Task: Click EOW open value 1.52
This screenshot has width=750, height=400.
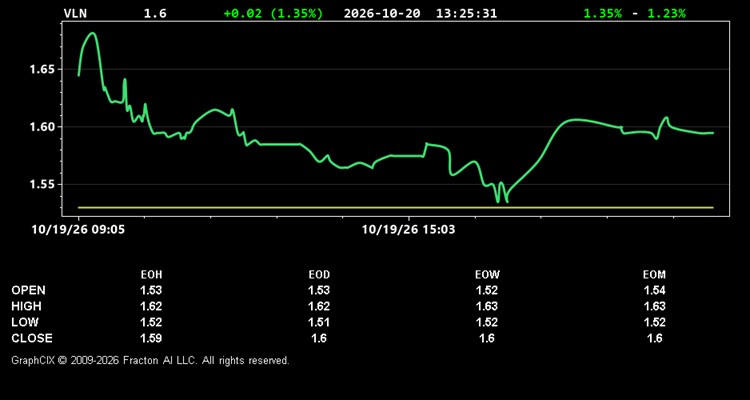Action: point(487,290)
